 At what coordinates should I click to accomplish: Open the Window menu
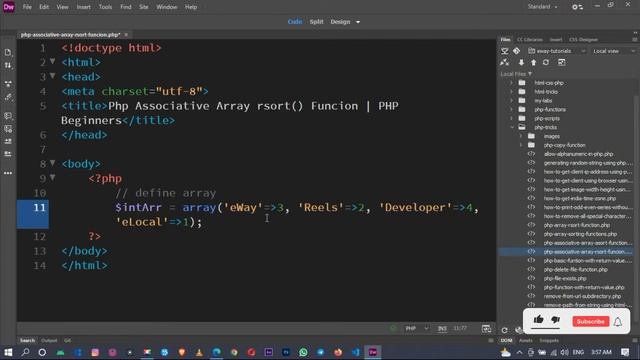point(167,7)
